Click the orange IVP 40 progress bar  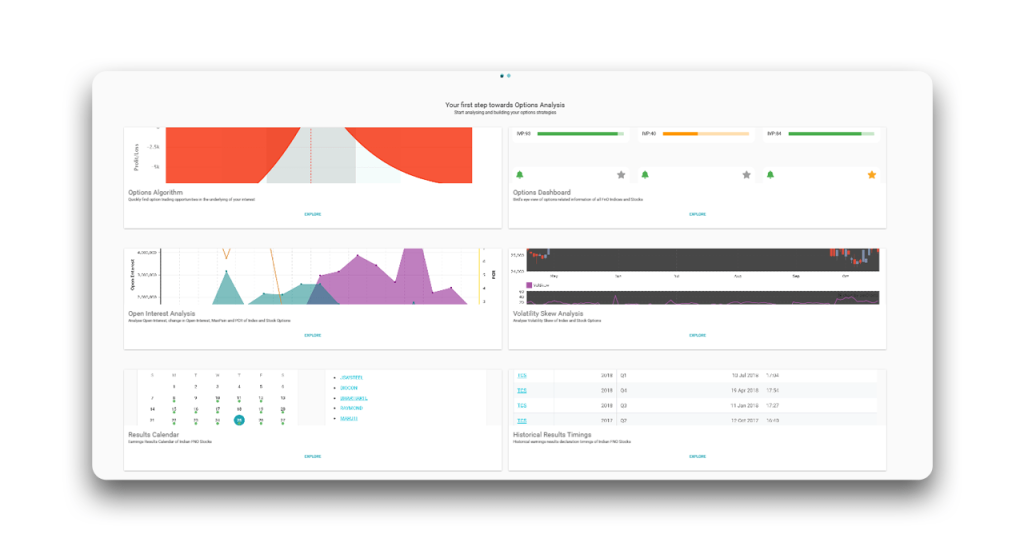tap(705, 134)
